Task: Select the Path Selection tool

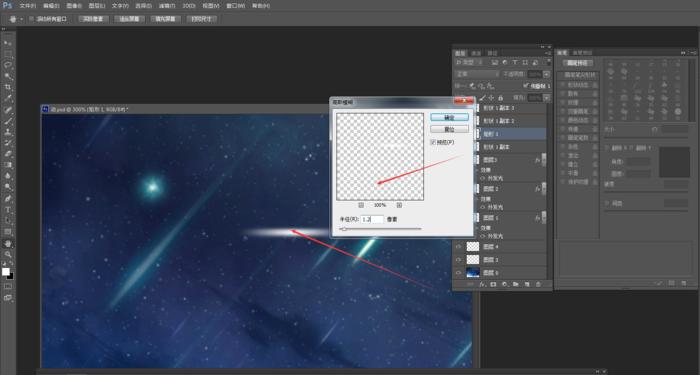Action: point(8,221)
